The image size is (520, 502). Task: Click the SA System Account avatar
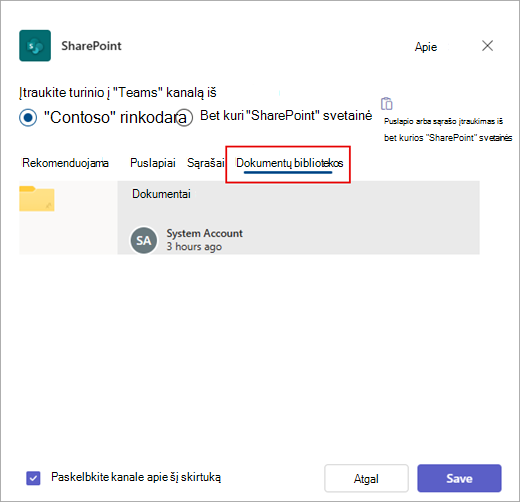click(x=144, y=240)
